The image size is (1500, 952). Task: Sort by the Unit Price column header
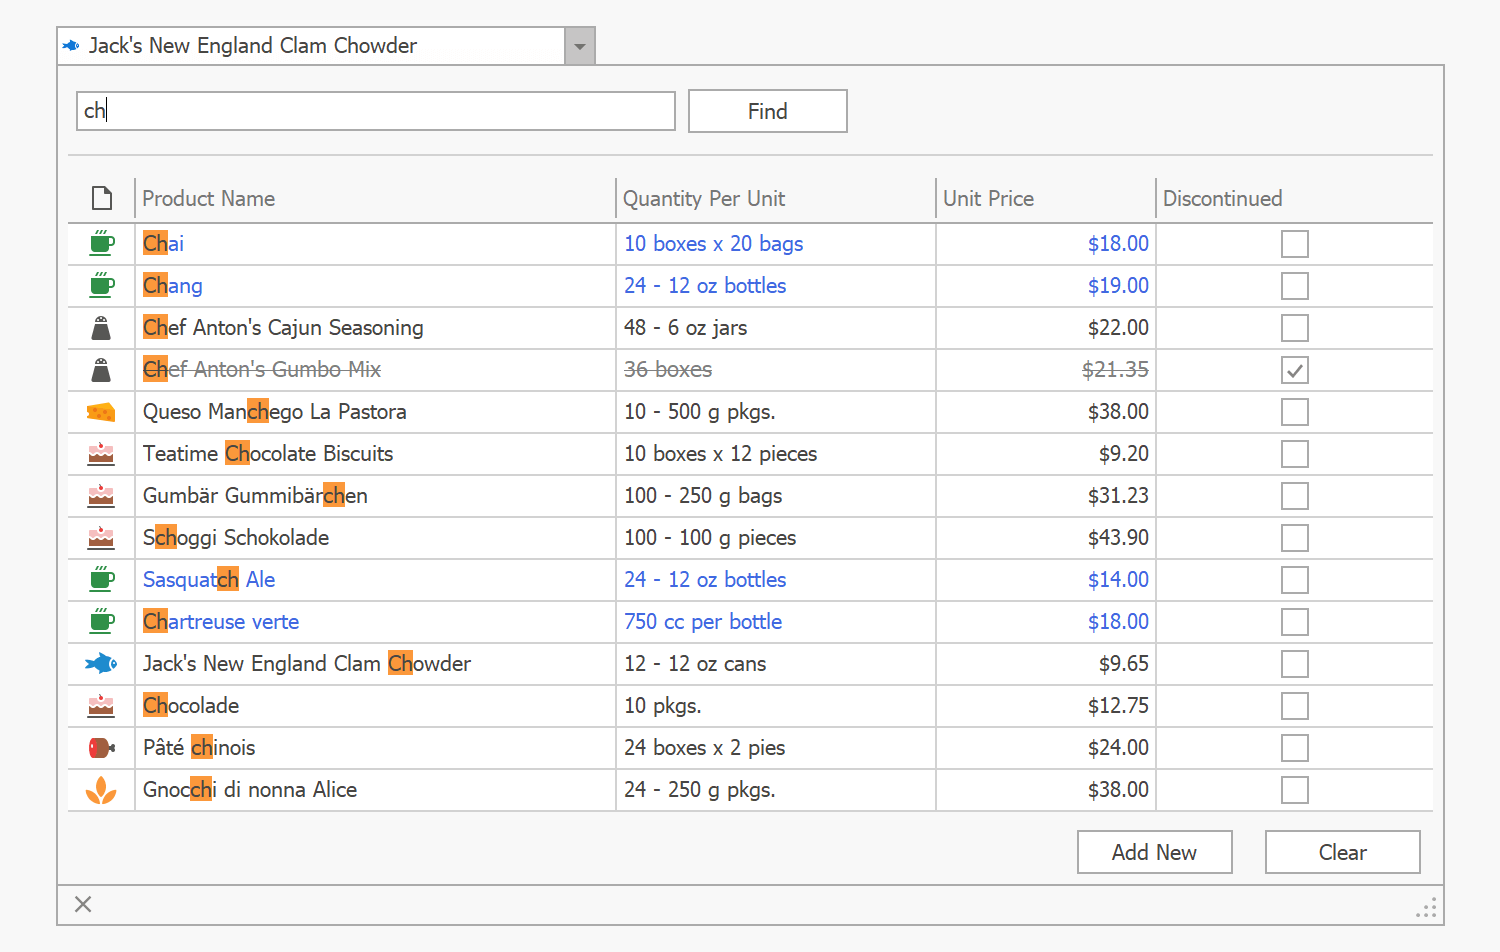point(1044,198)
